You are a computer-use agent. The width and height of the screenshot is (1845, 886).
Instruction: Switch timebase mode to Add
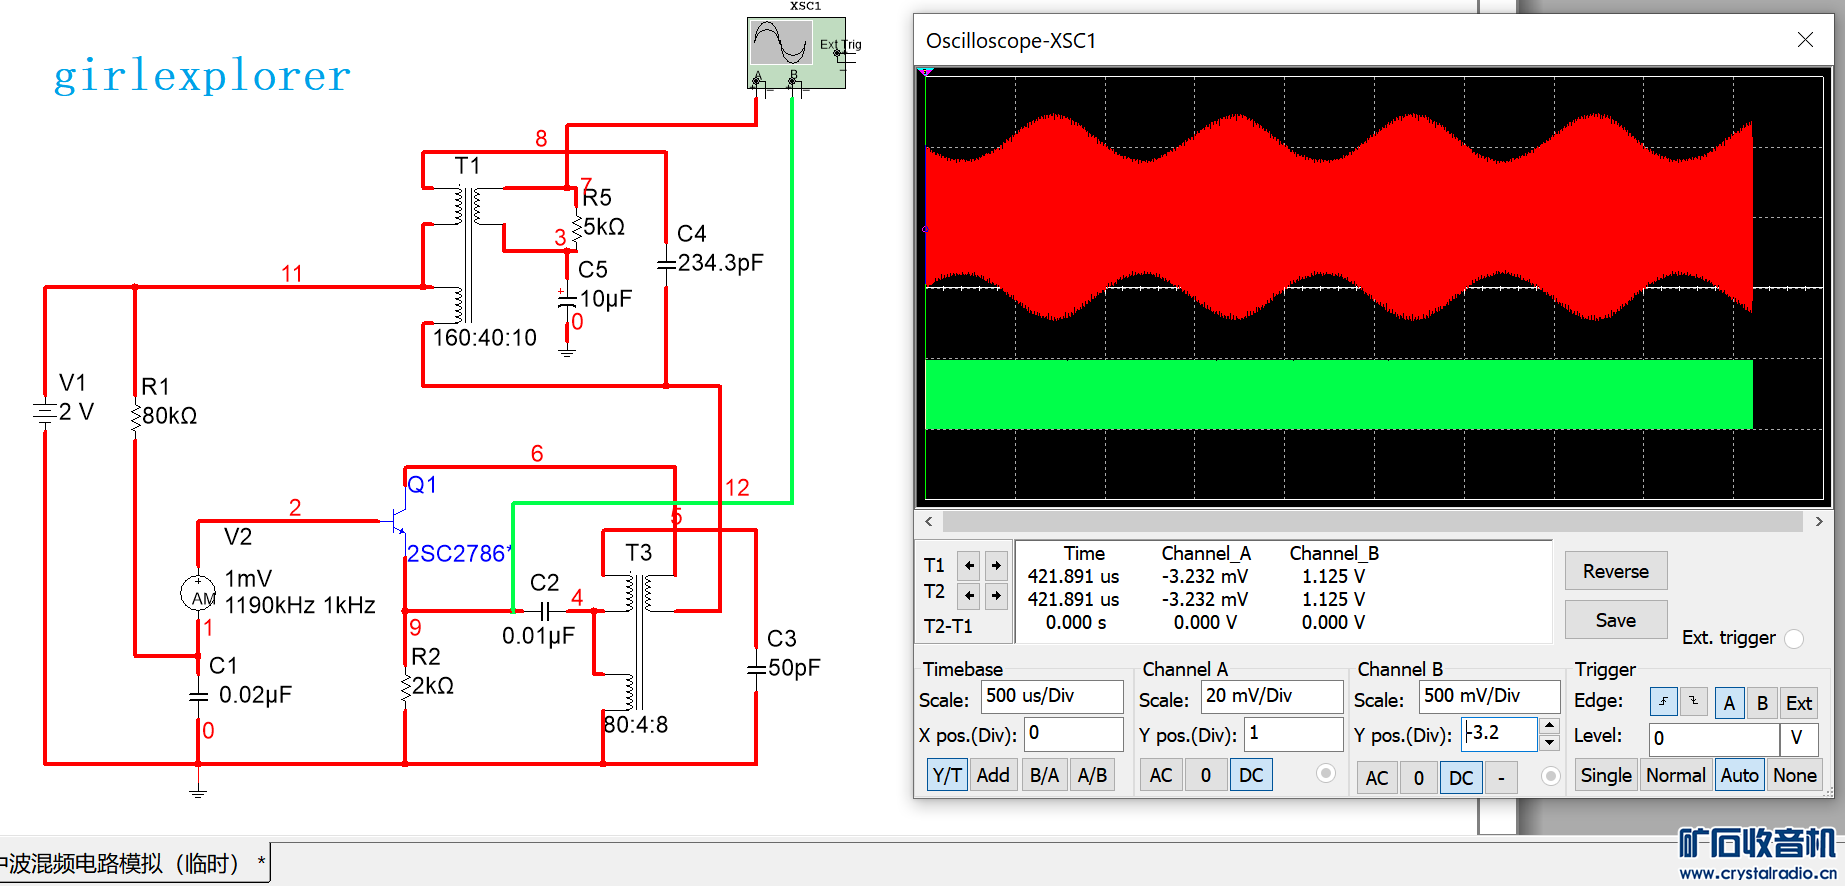(x=993, y=775)
